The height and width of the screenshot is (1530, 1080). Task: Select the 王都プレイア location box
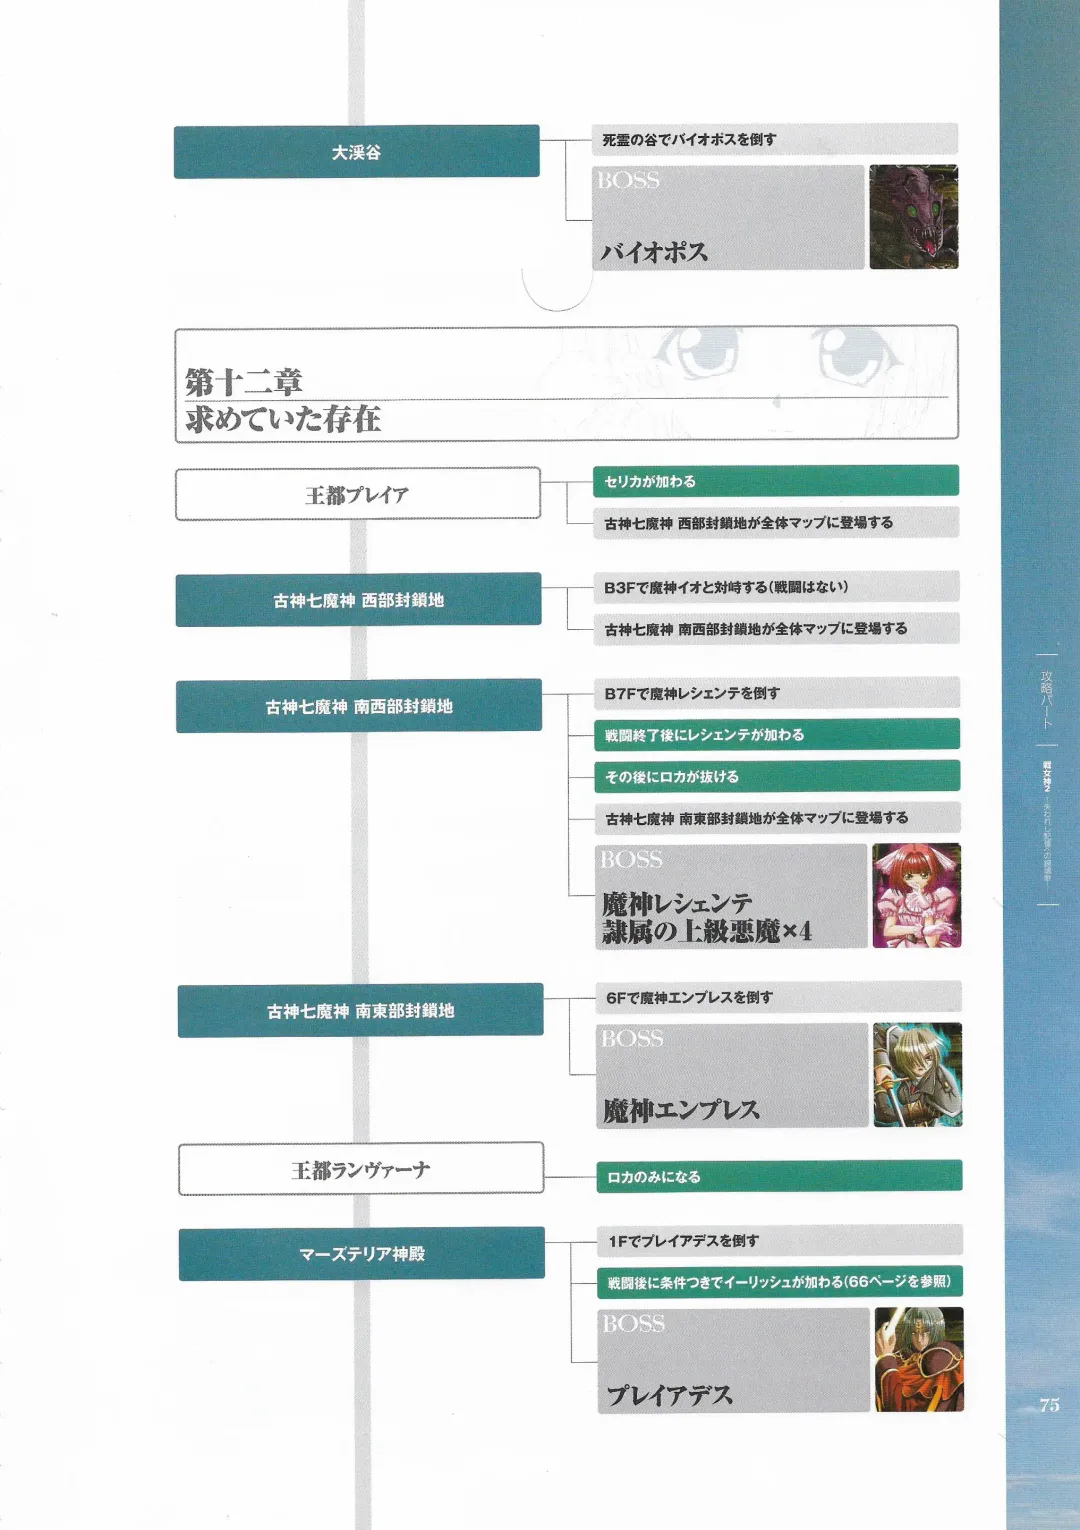358,494
